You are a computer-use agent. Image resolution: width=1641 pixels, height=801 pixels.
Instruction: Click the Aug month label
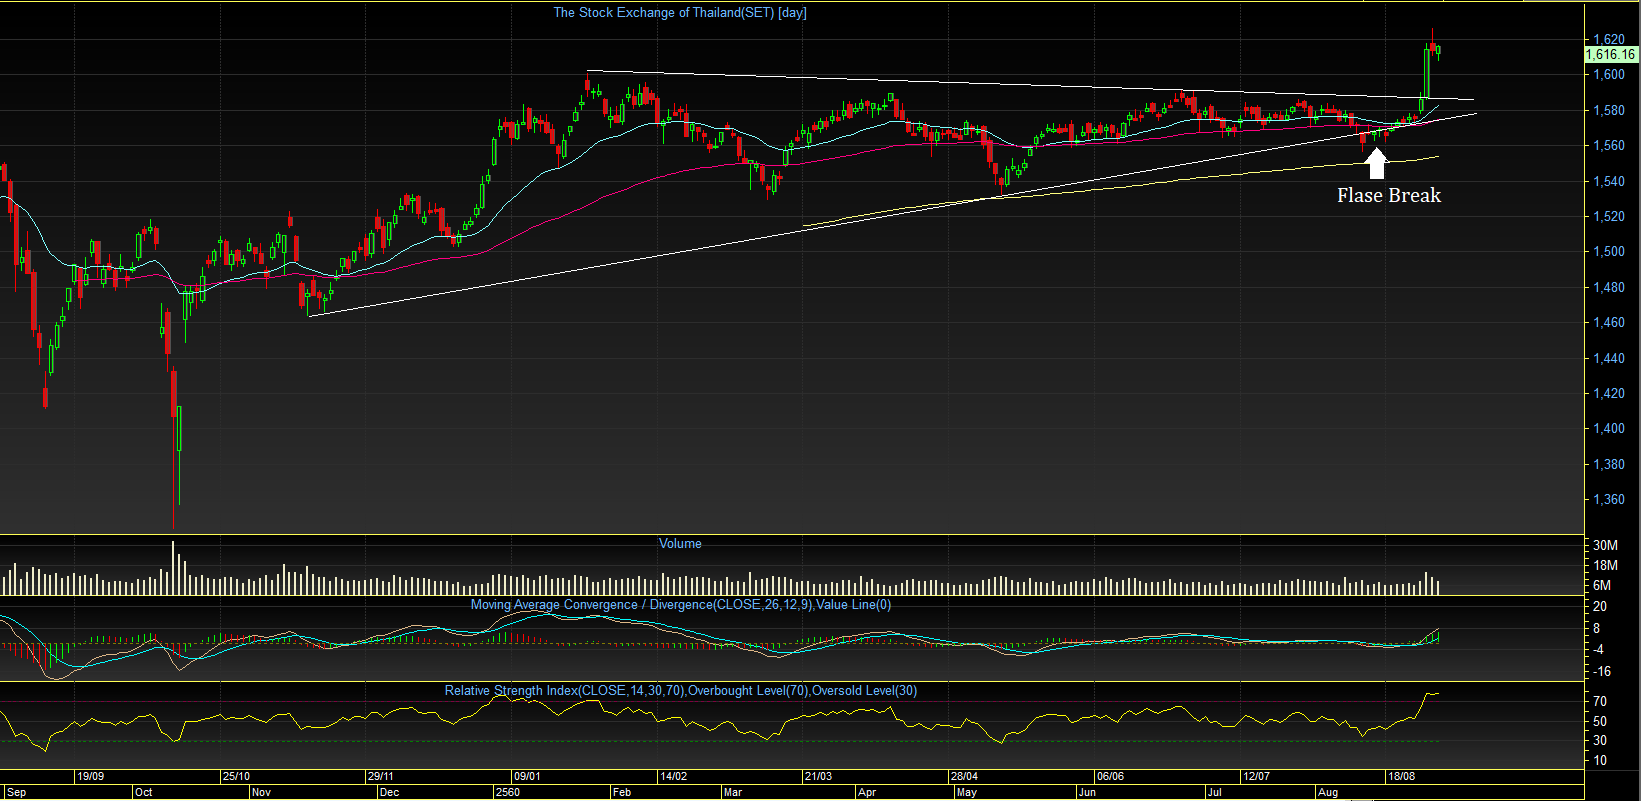[x=1328, y=792]
